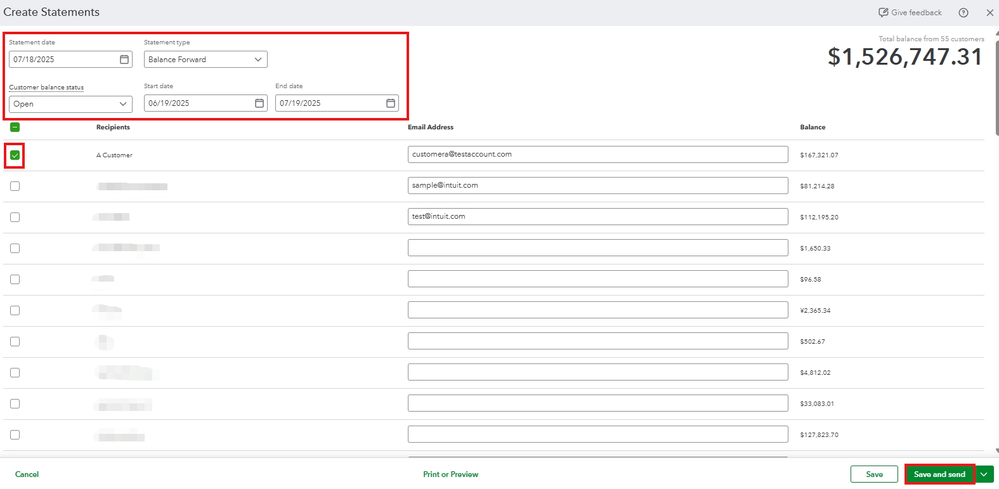Image resolution: width=999 pixels, height=489 pixels.
Task: Open the help question mark icon
Action: coord(963,13)
